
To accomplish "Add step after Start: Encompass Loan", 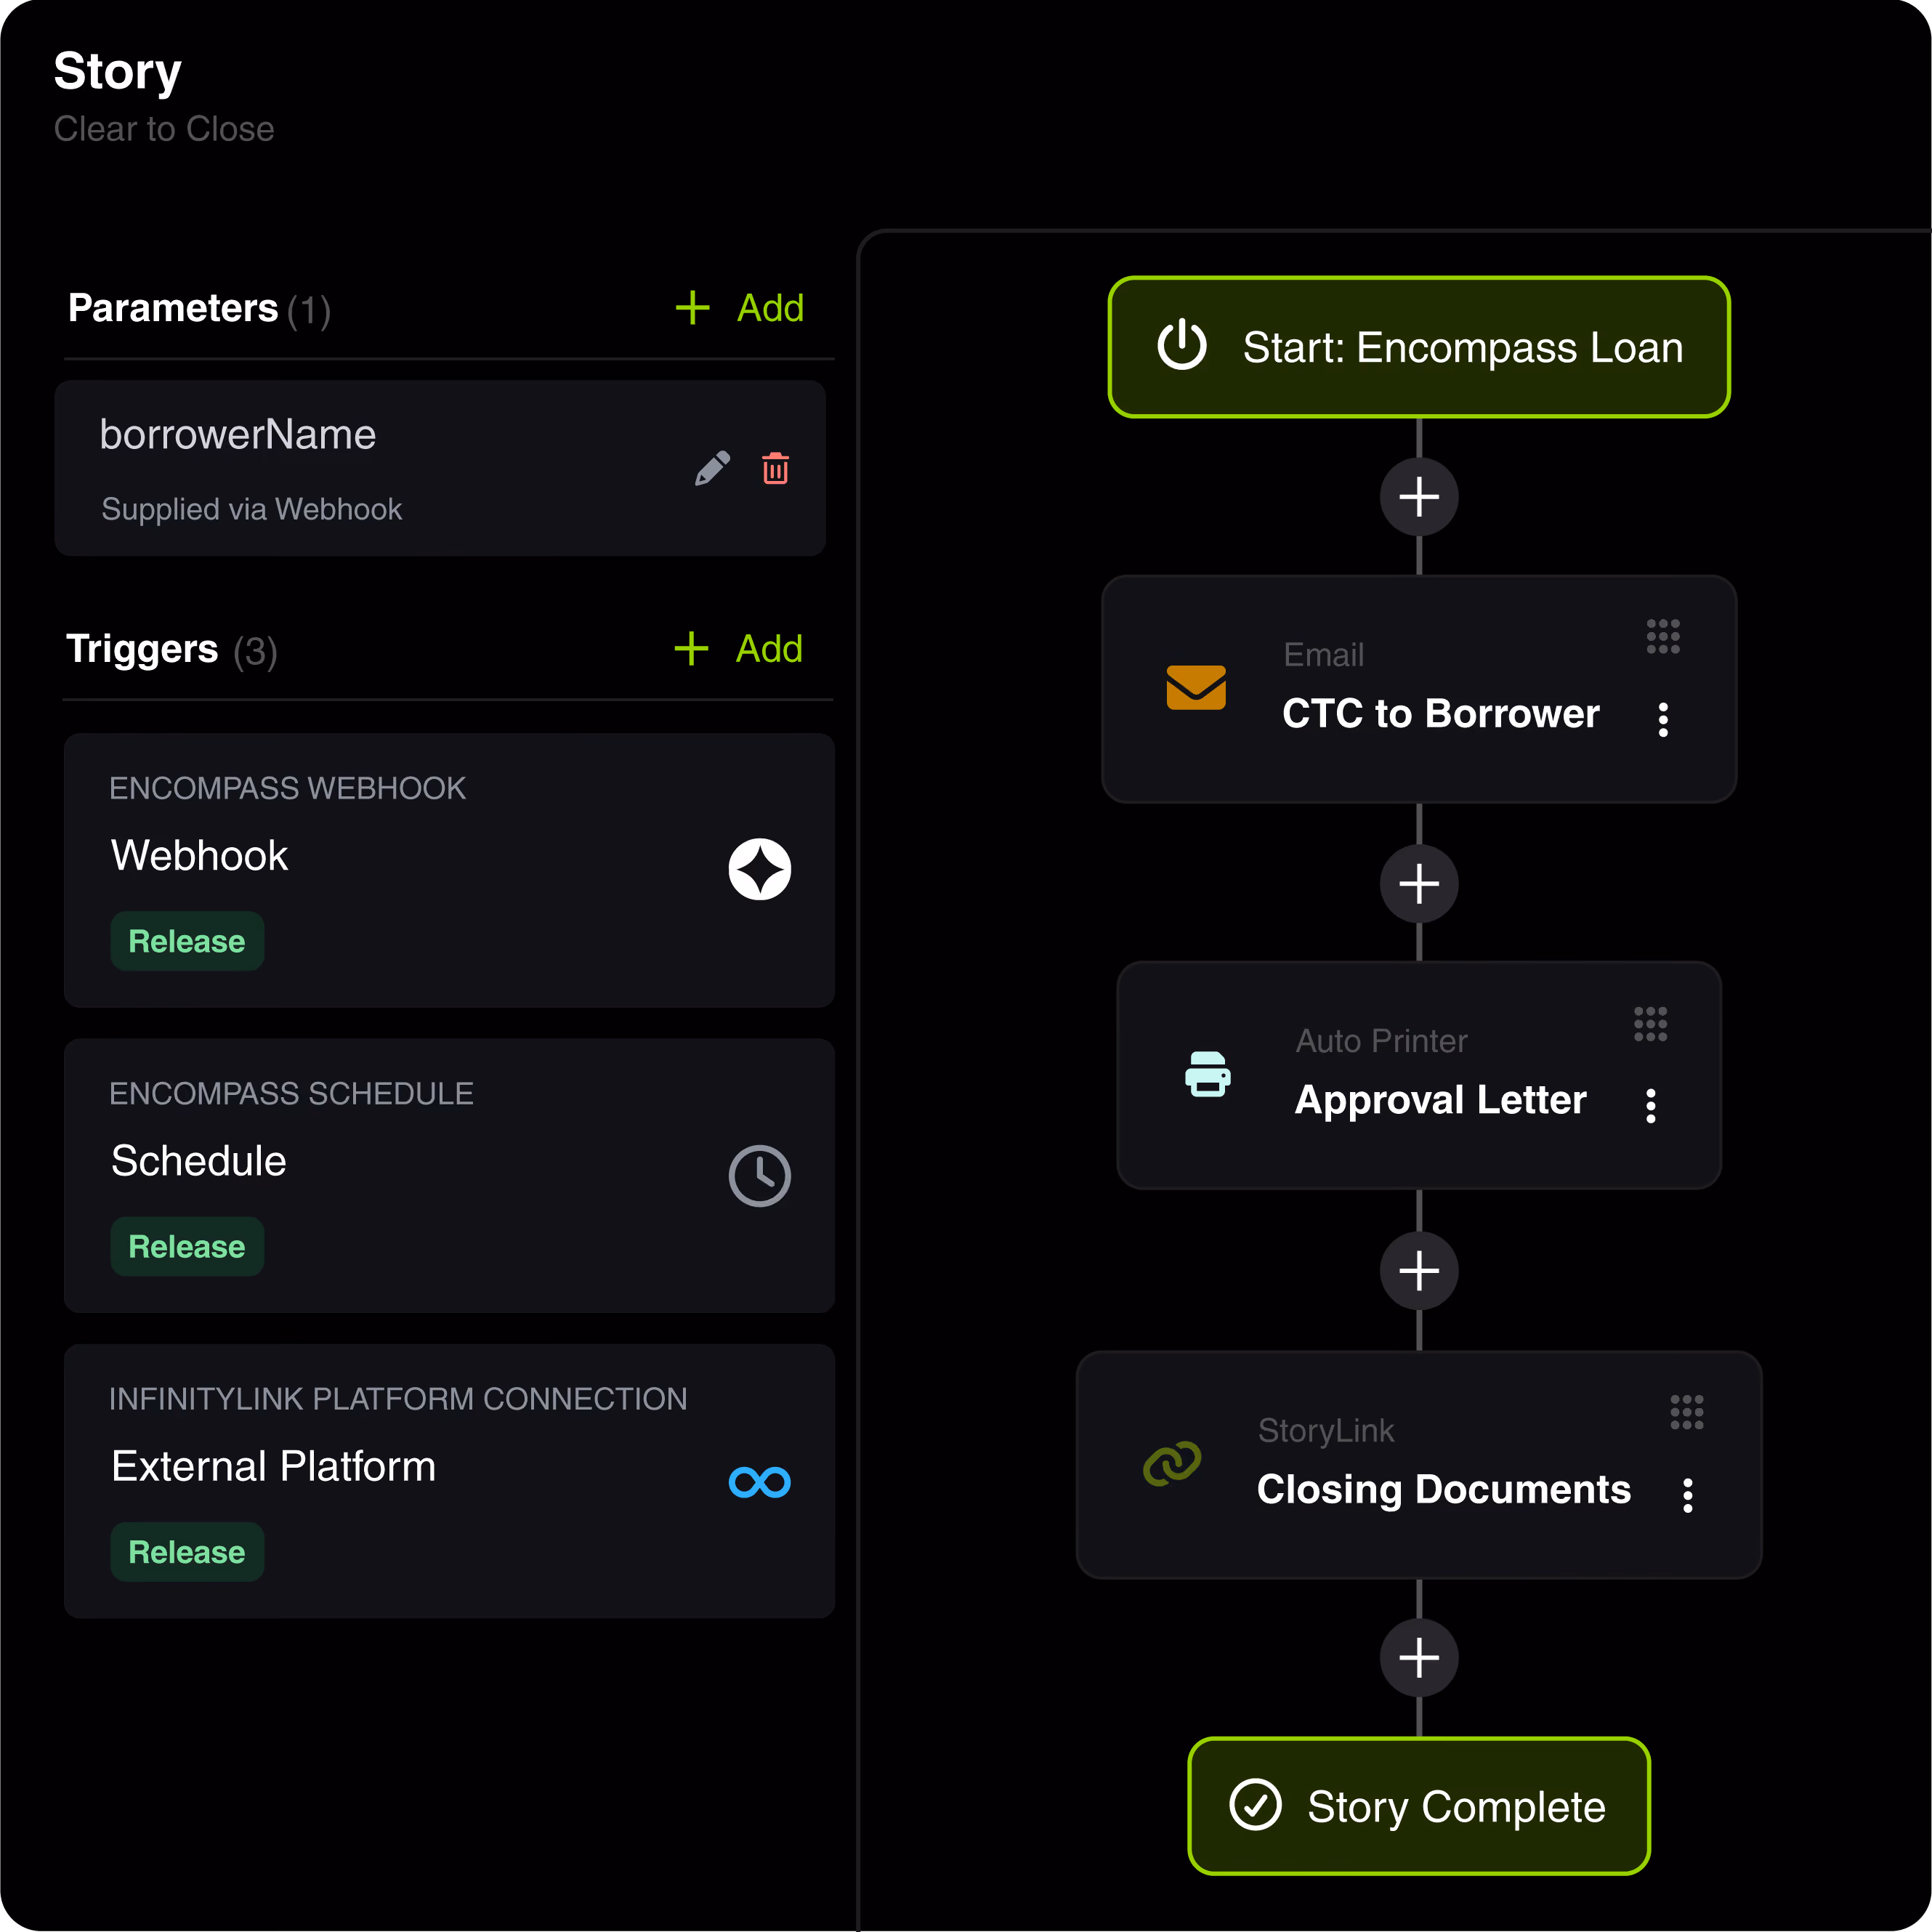I will (1419, 497).
